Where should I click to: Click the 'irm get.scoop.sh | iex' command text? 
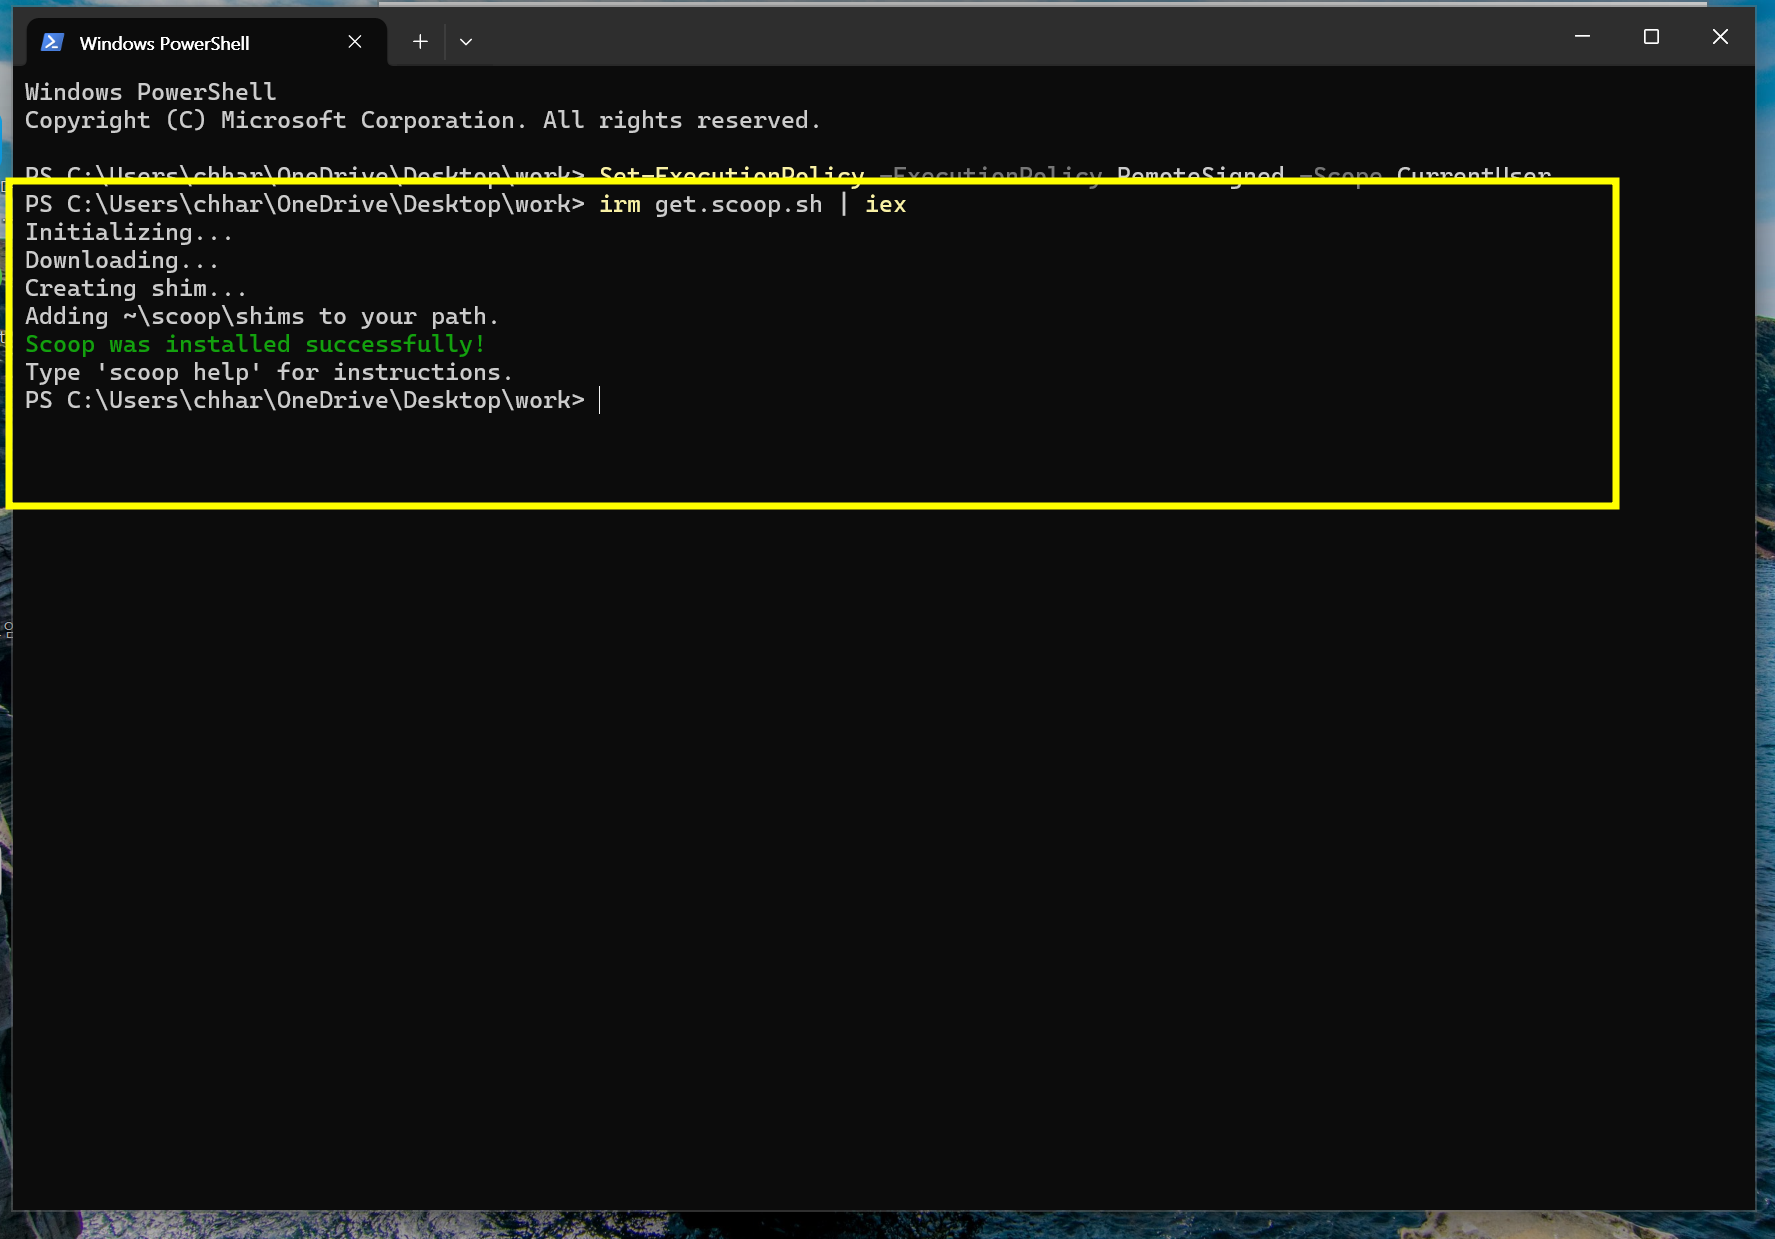point(752,204)
